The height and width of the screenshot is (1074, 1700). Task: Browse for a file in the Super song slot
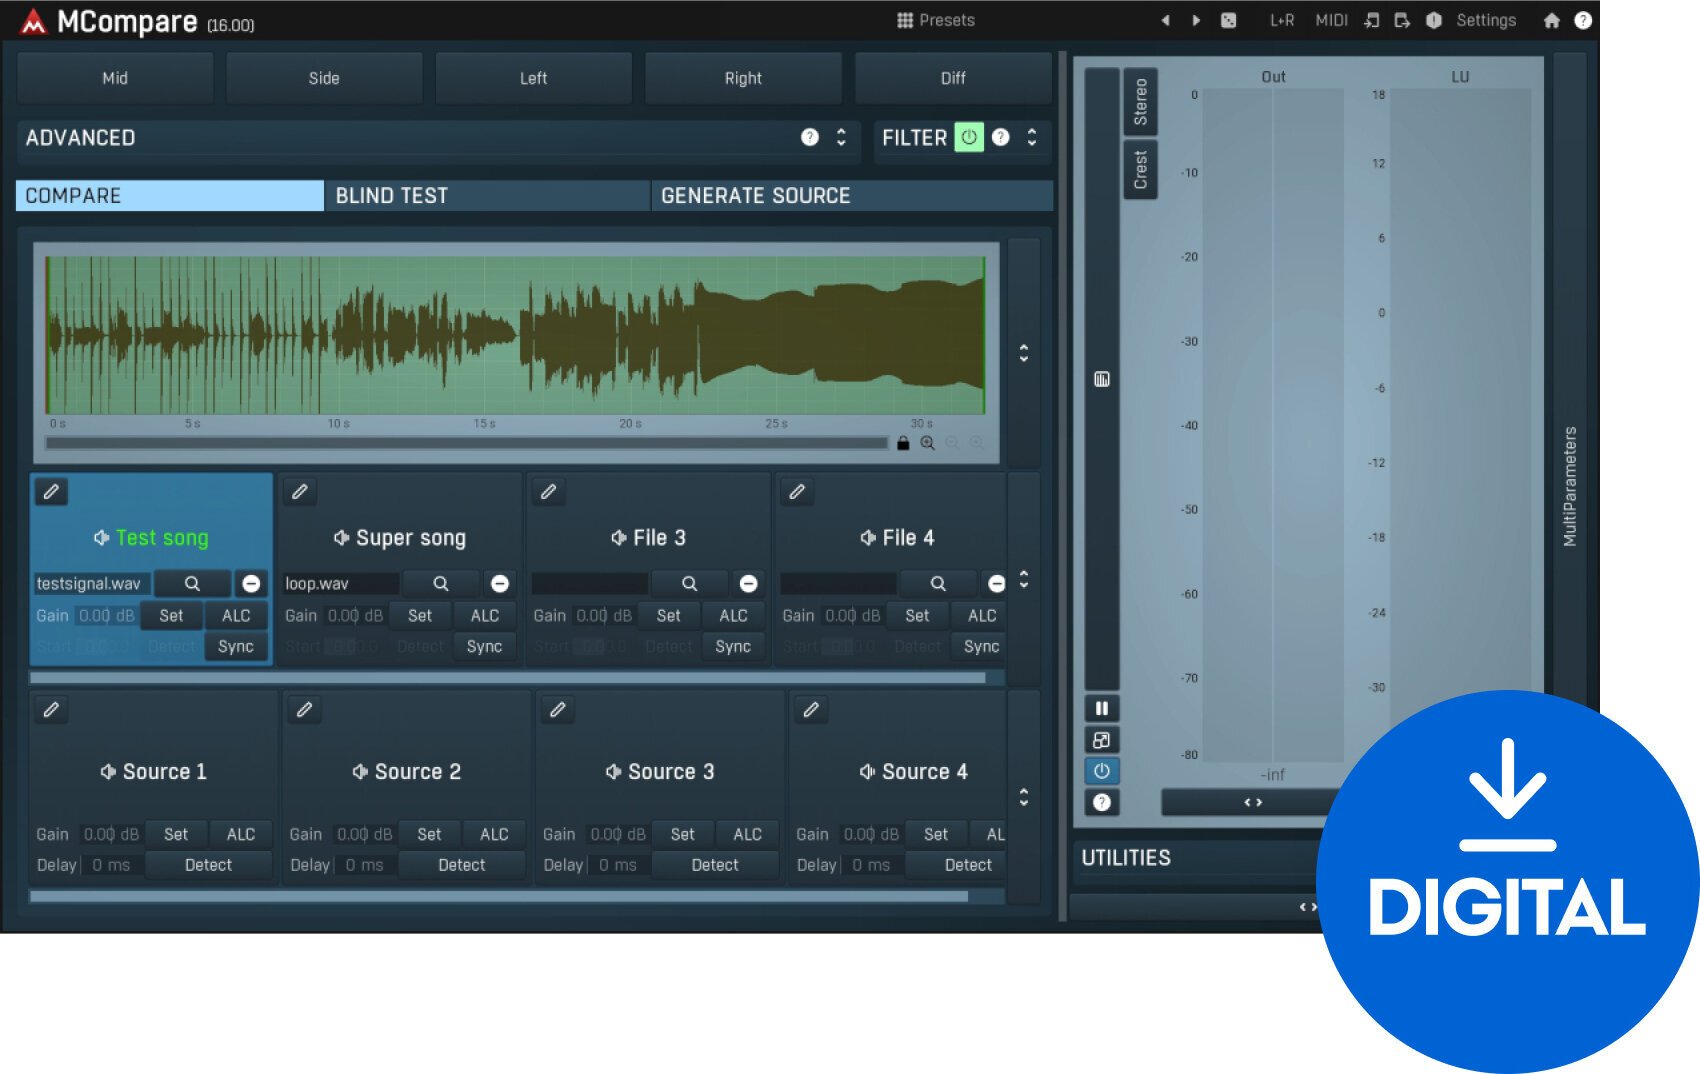tap(440, 584)
